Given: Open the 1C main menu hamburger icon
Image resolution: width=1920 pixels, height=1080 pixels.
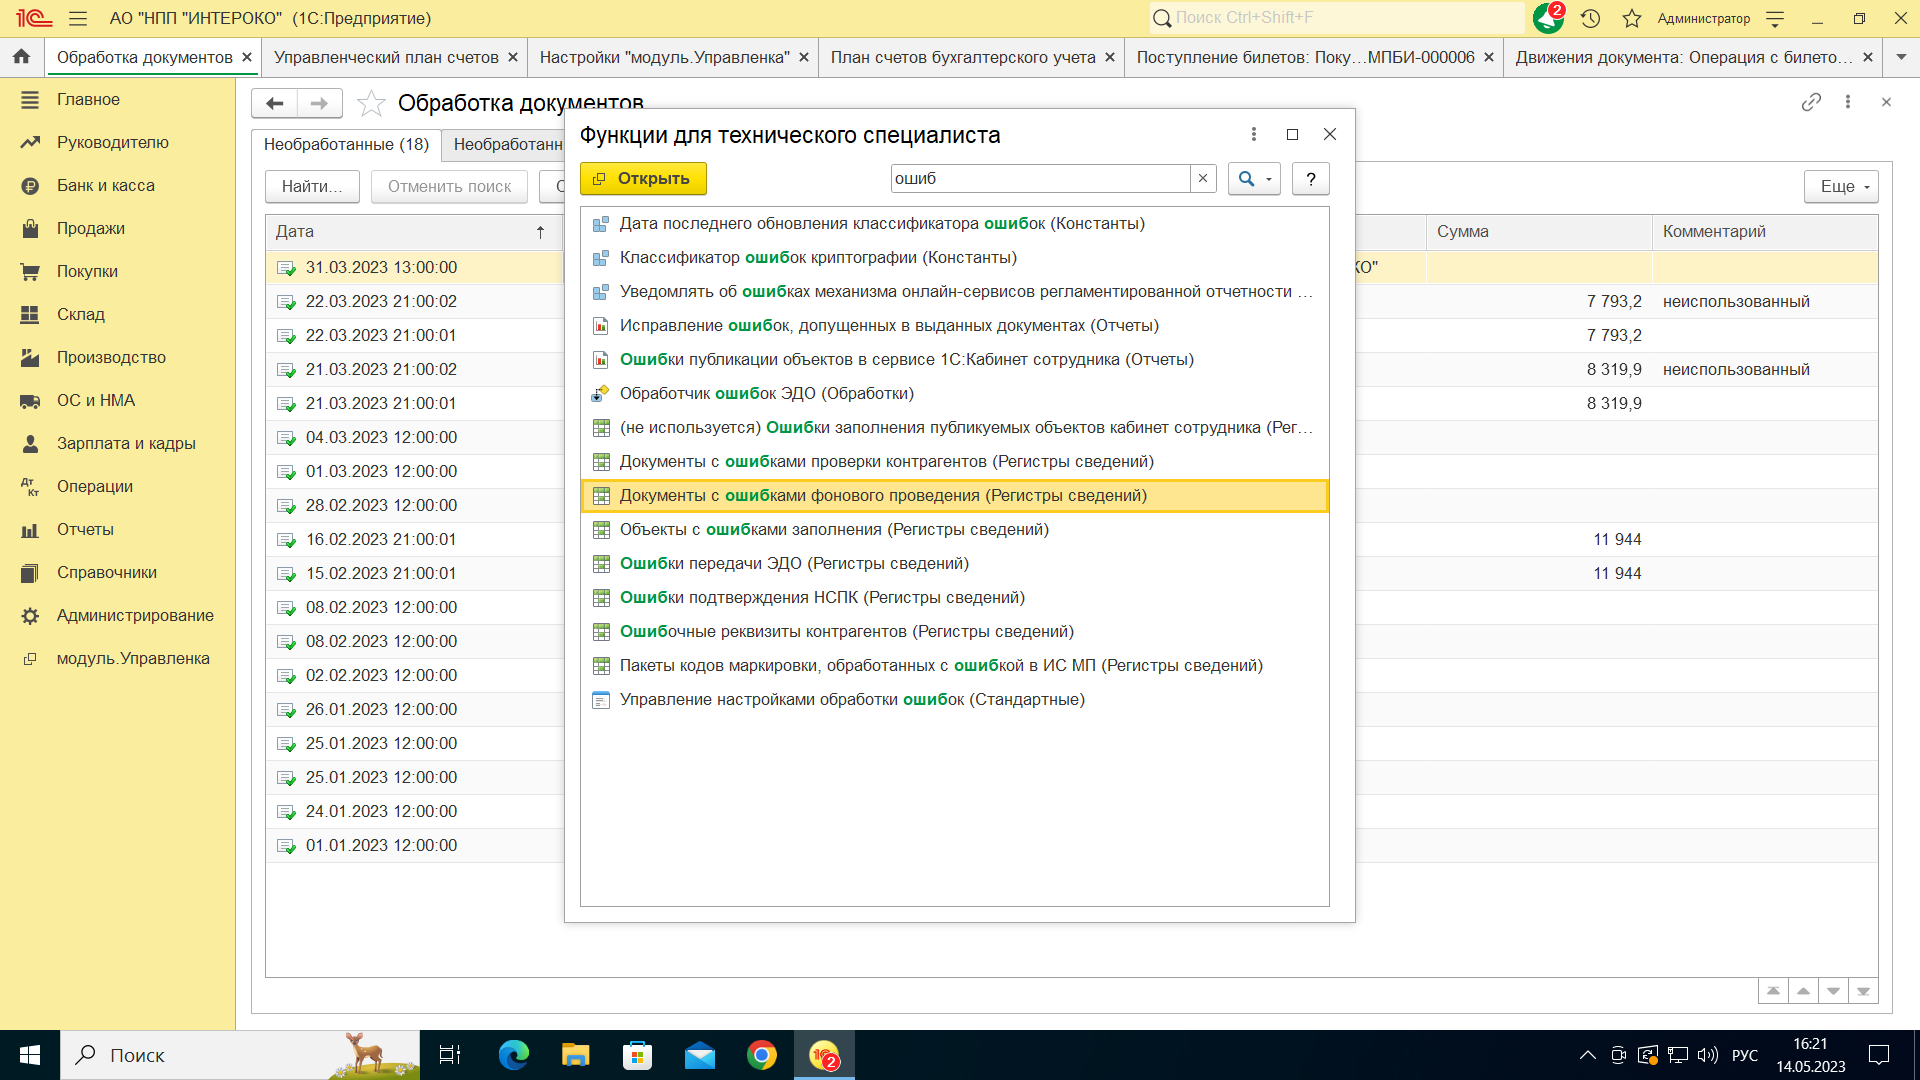Looking at the screenshot, I should click(78, 18).
